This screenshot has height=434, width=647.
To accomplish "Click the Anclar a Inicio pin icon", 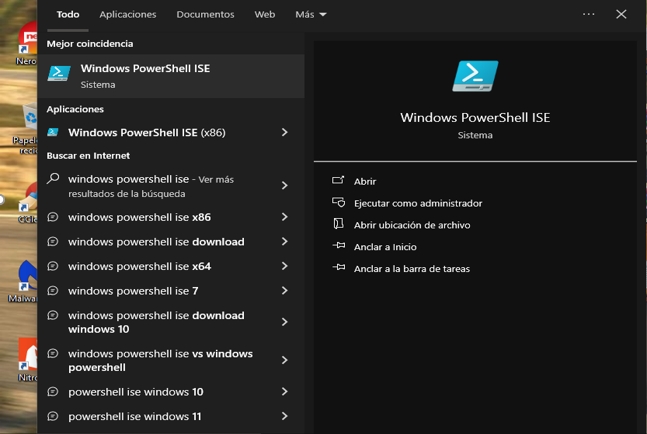I will click(x=339, y=246).
